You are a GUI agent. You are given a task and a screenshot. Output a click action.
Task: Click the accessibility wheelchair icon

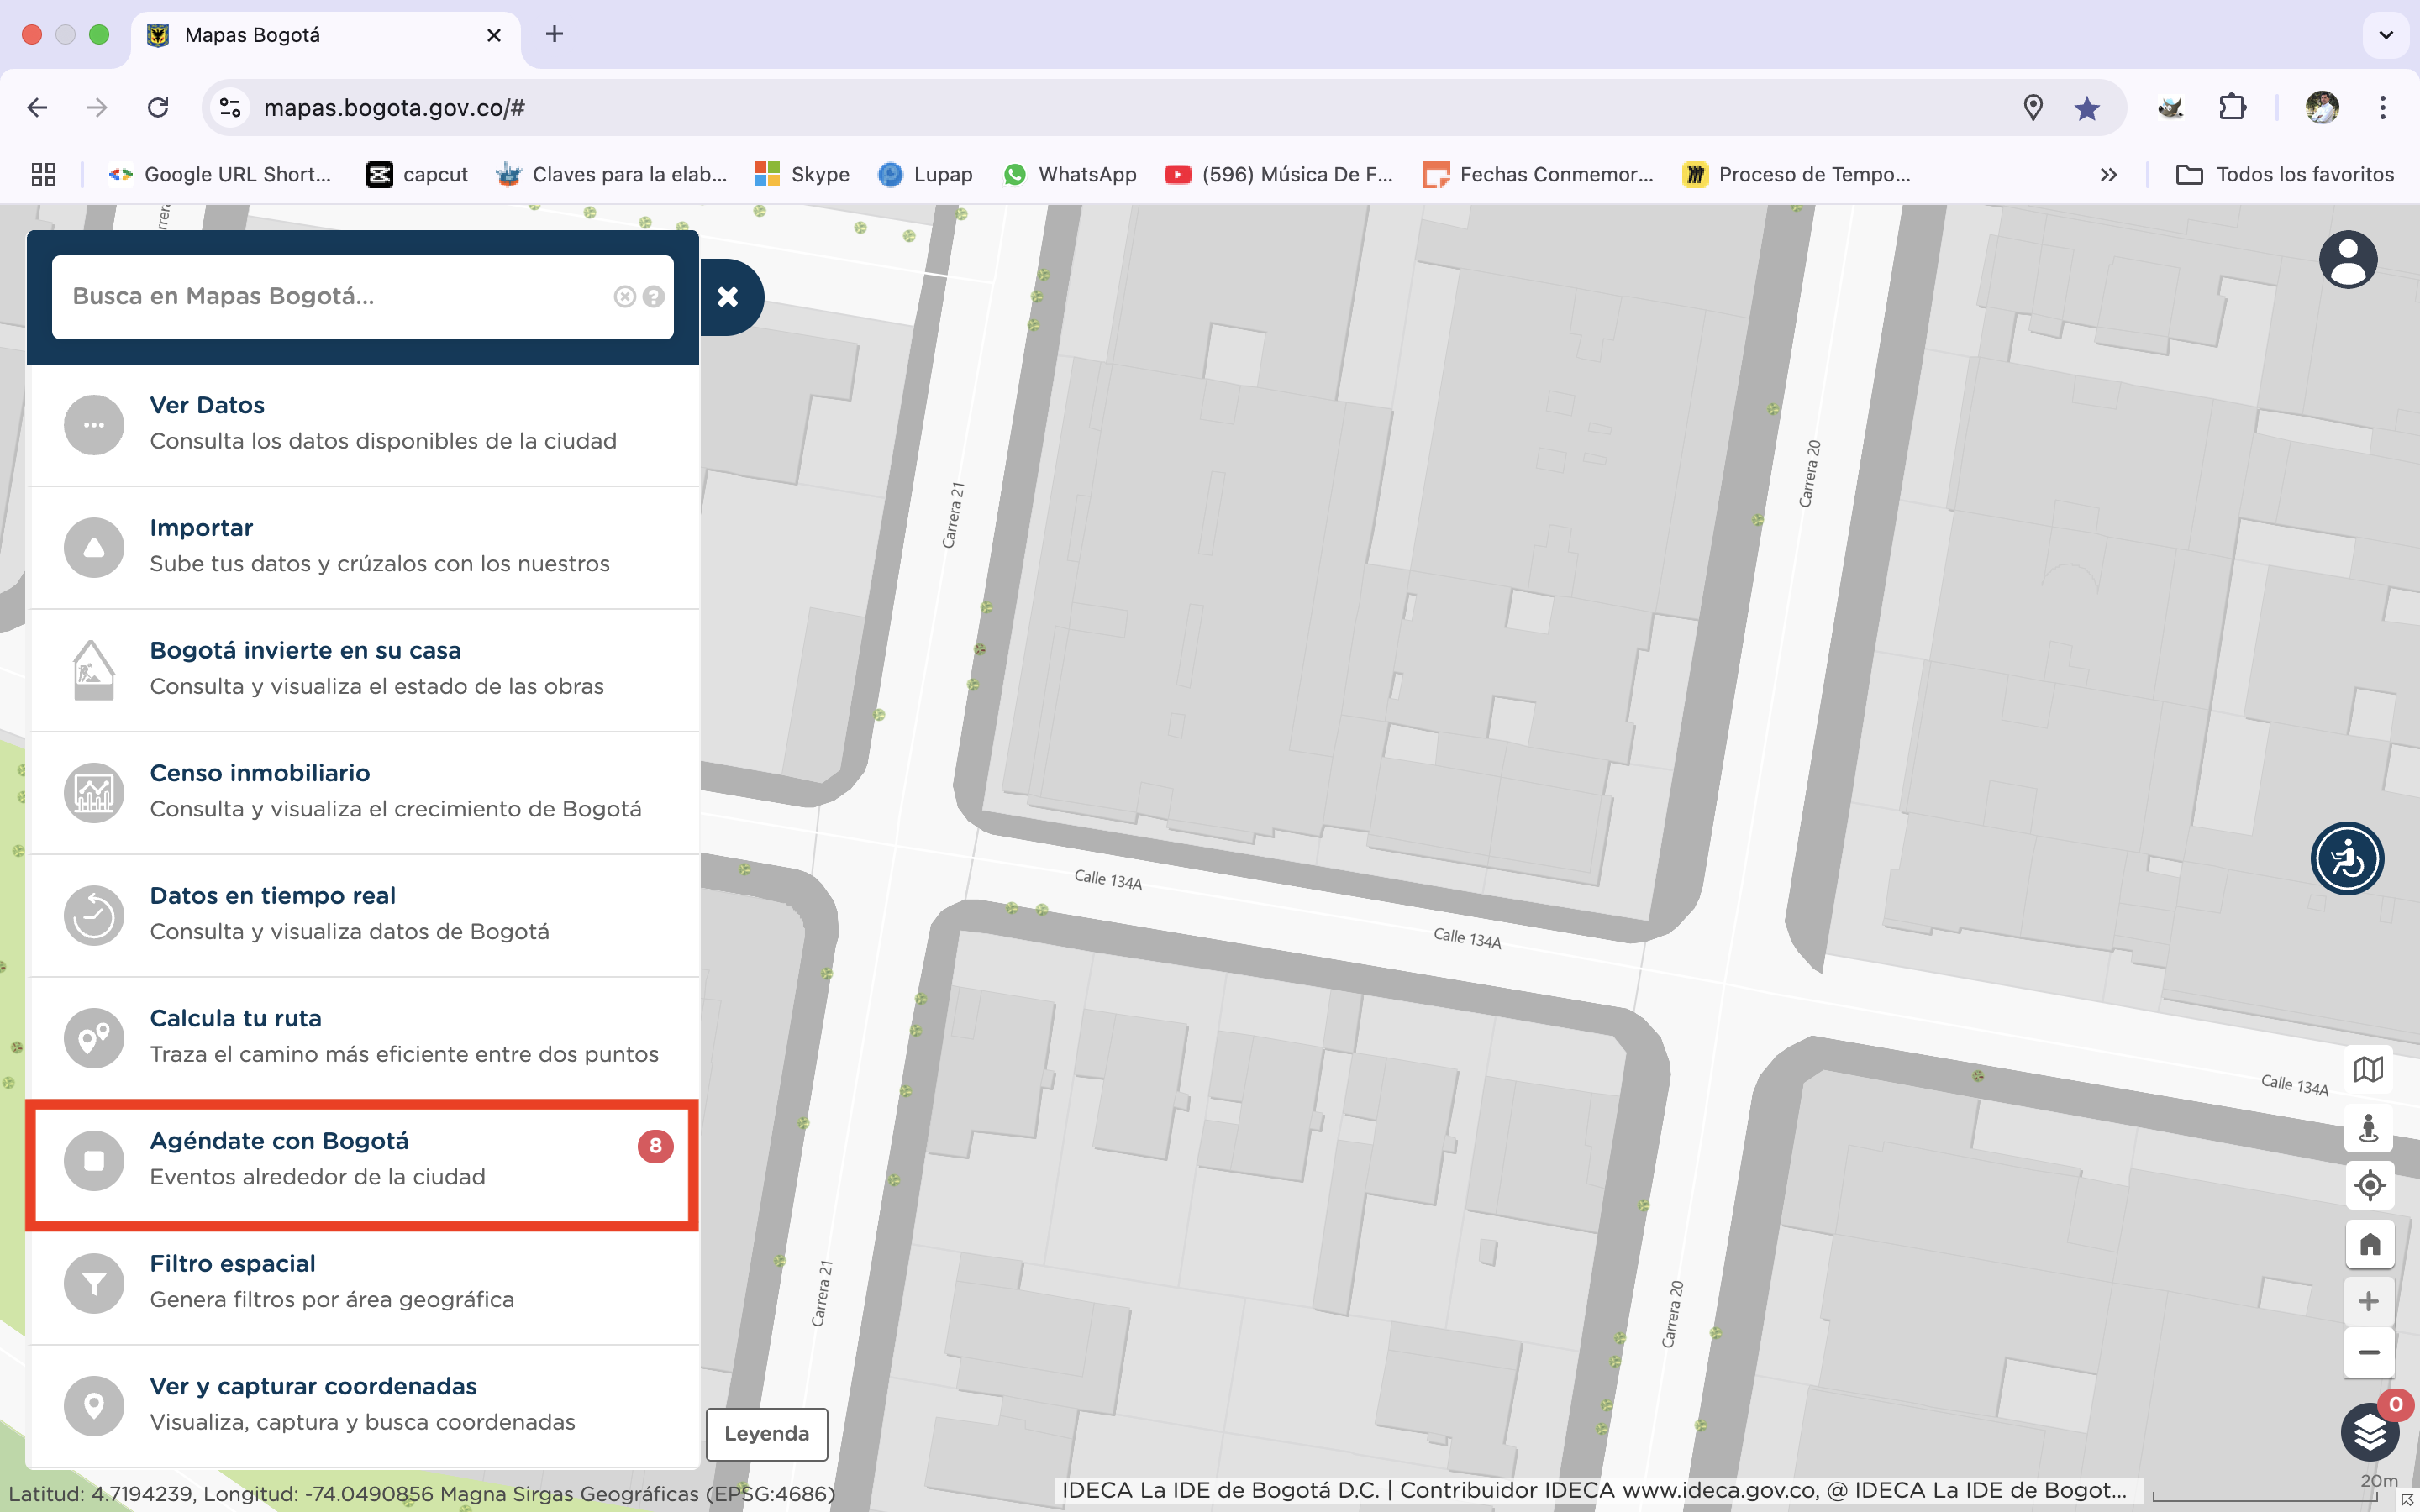click(2346, 859)
